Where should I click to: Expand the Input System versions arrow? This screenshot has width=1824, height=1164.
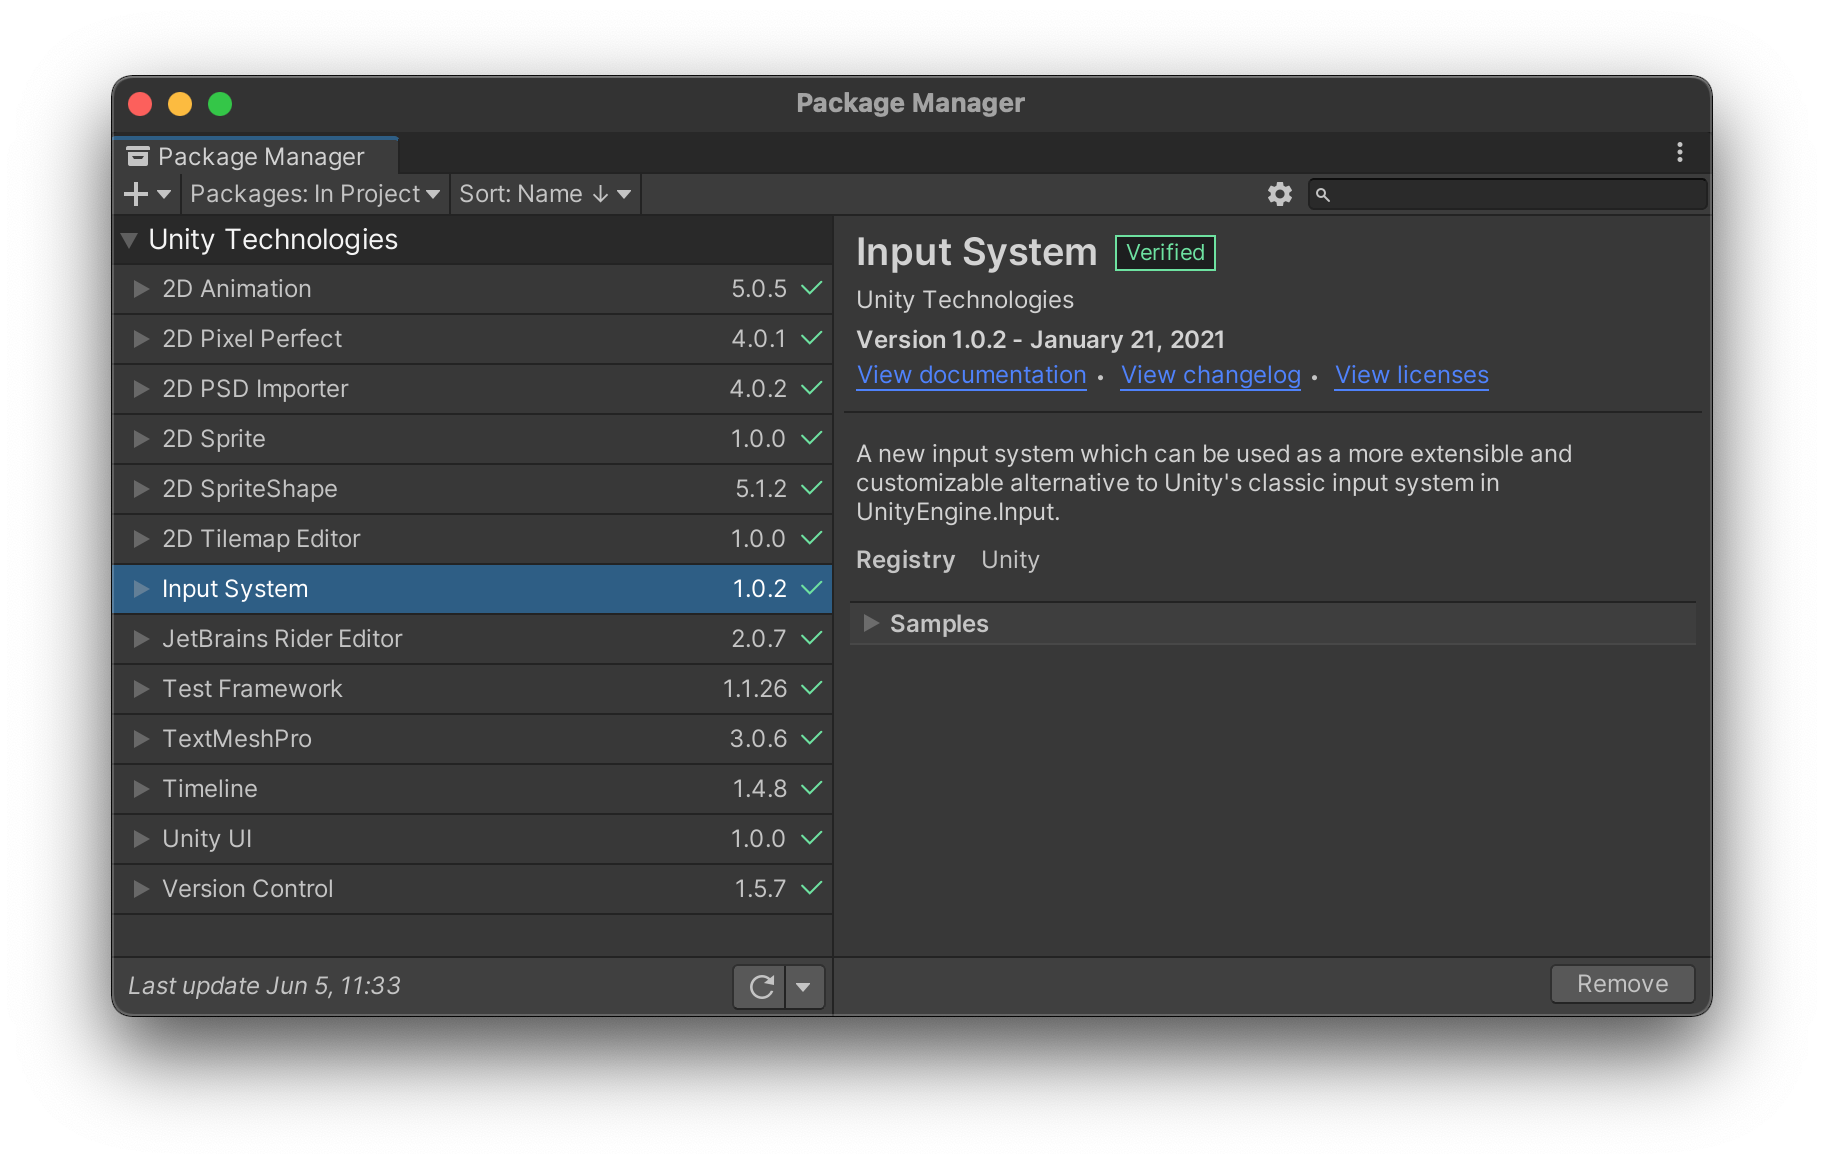(141, 589)
